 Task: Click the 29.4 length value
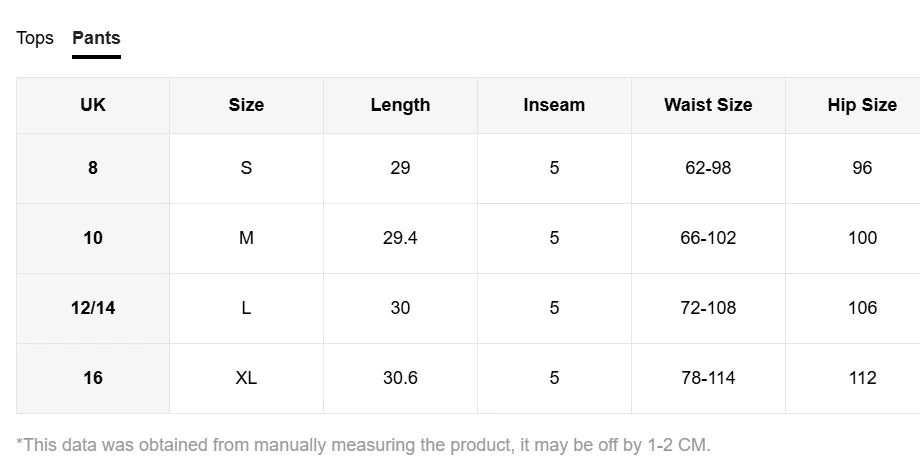coord(400,238)
